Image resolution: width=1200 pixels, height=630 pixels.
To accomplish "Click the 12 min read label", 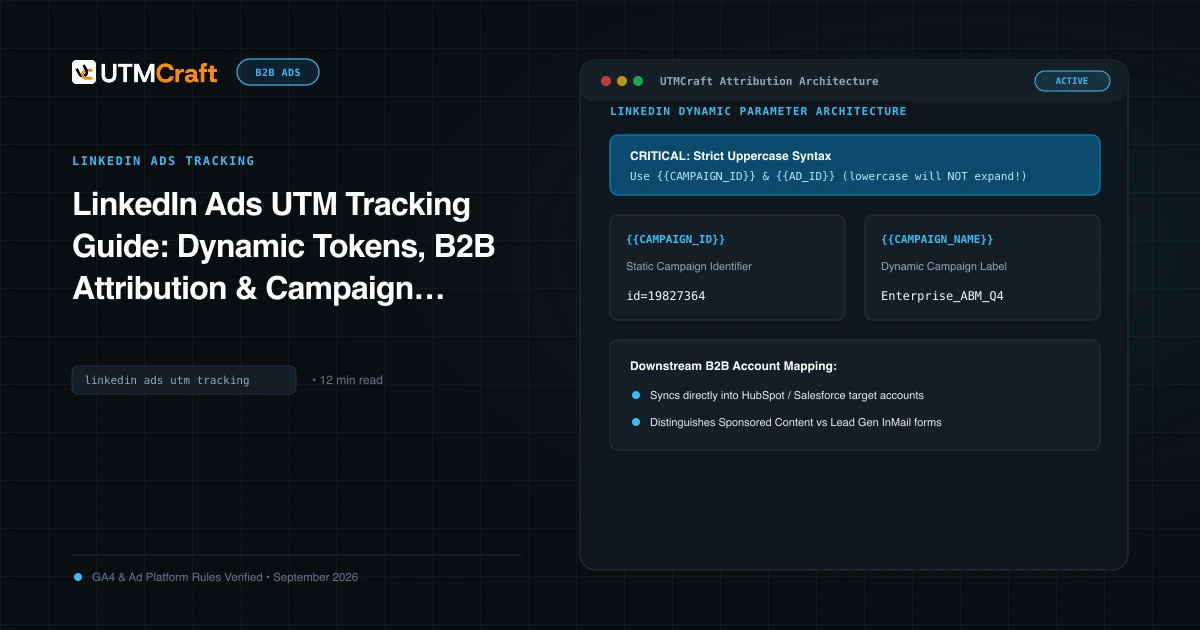I will [351, 380].
